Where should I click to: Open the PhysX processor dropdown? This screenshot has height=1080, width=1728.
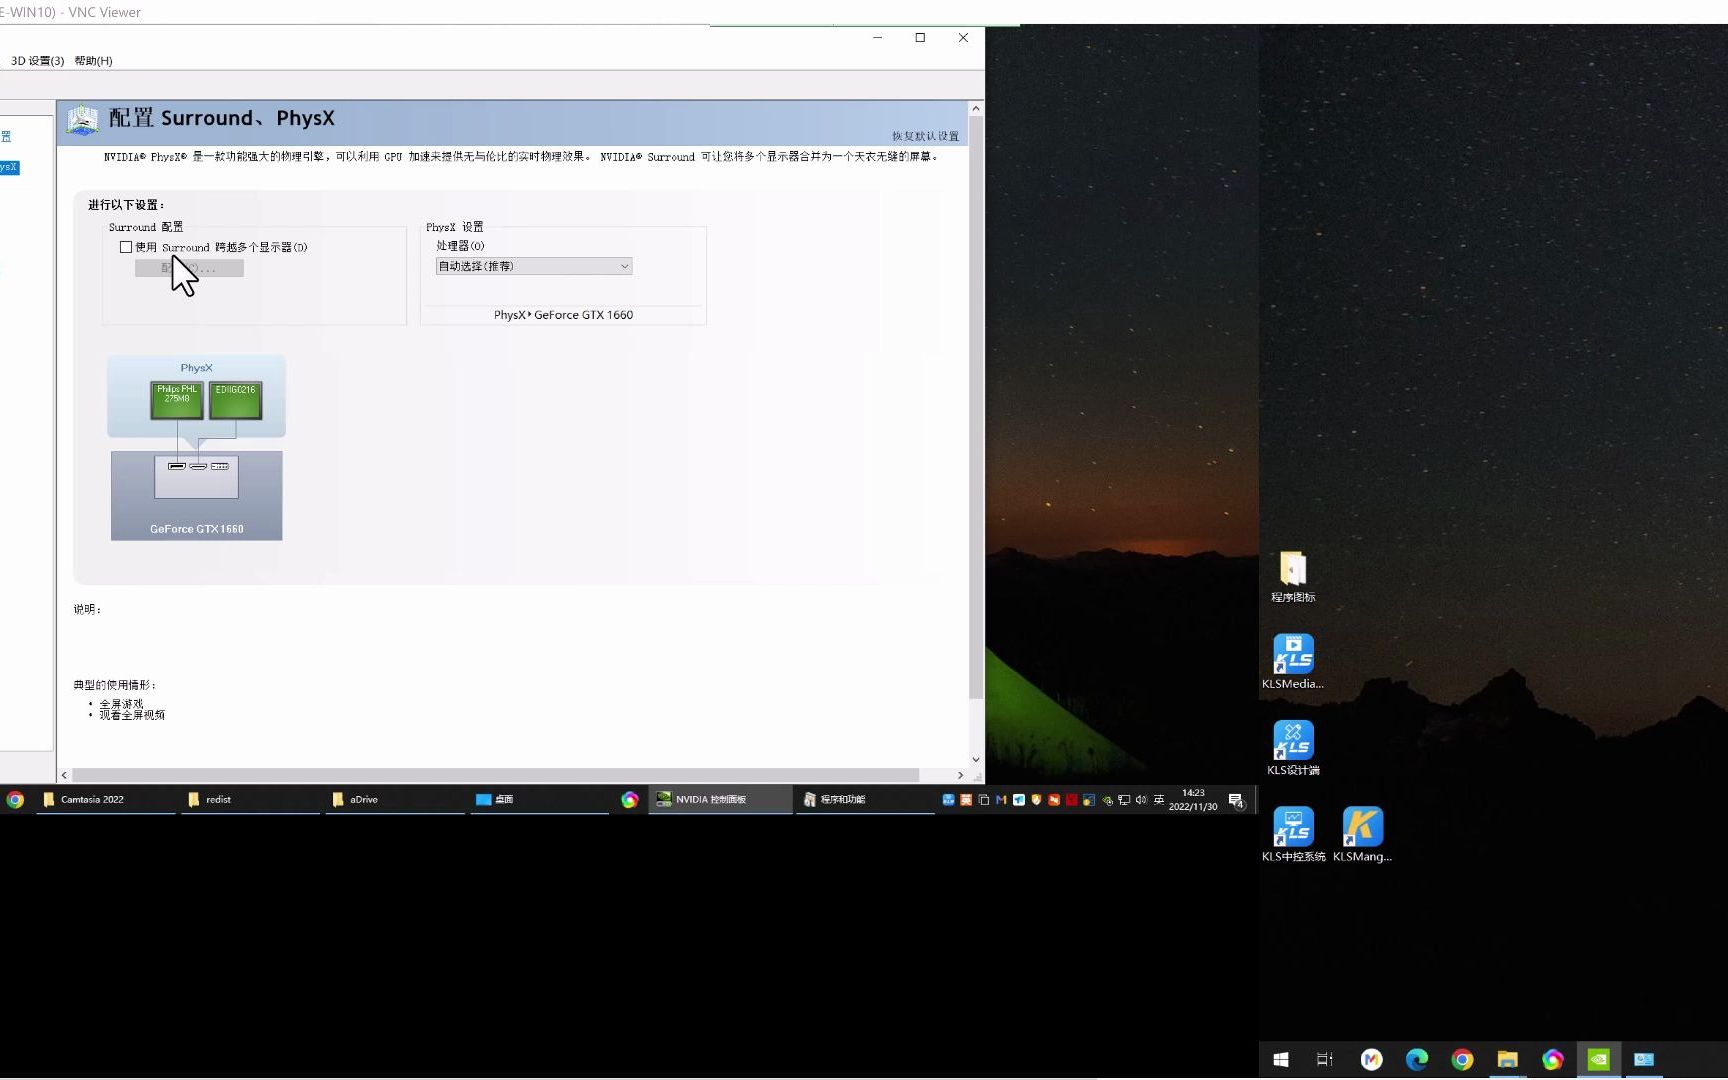[534, 266]
